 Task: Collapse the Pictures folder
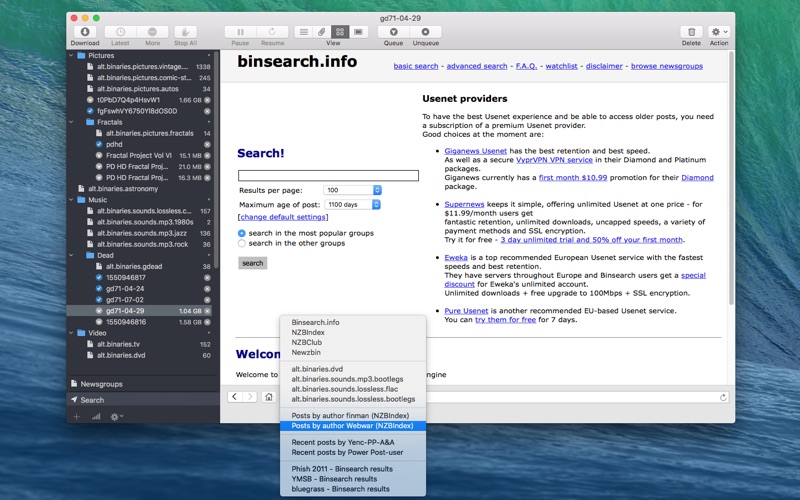pyautogui.click(x=71, y=55)
